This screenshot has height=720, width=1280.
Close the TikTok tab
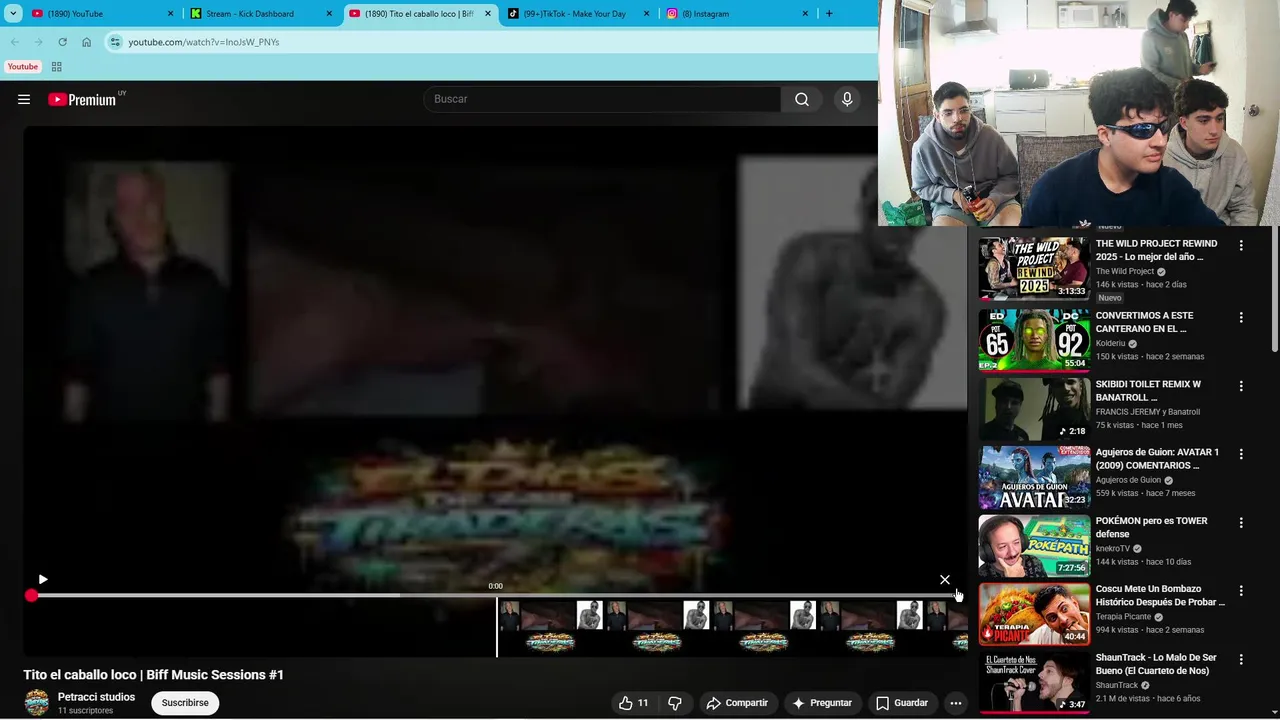[647, 14]
